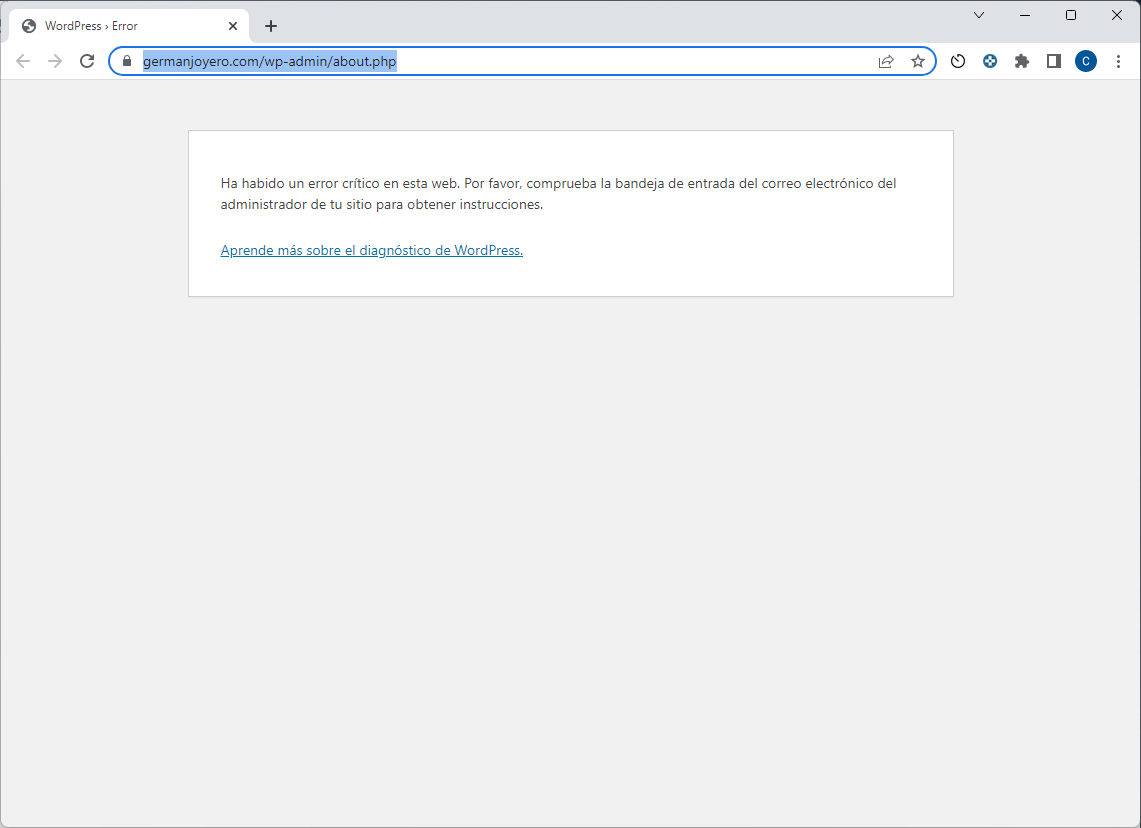Open the profile avatar labeled C
The width and height of the screenshot is (1141, 828).
[x=1086, y=61]
